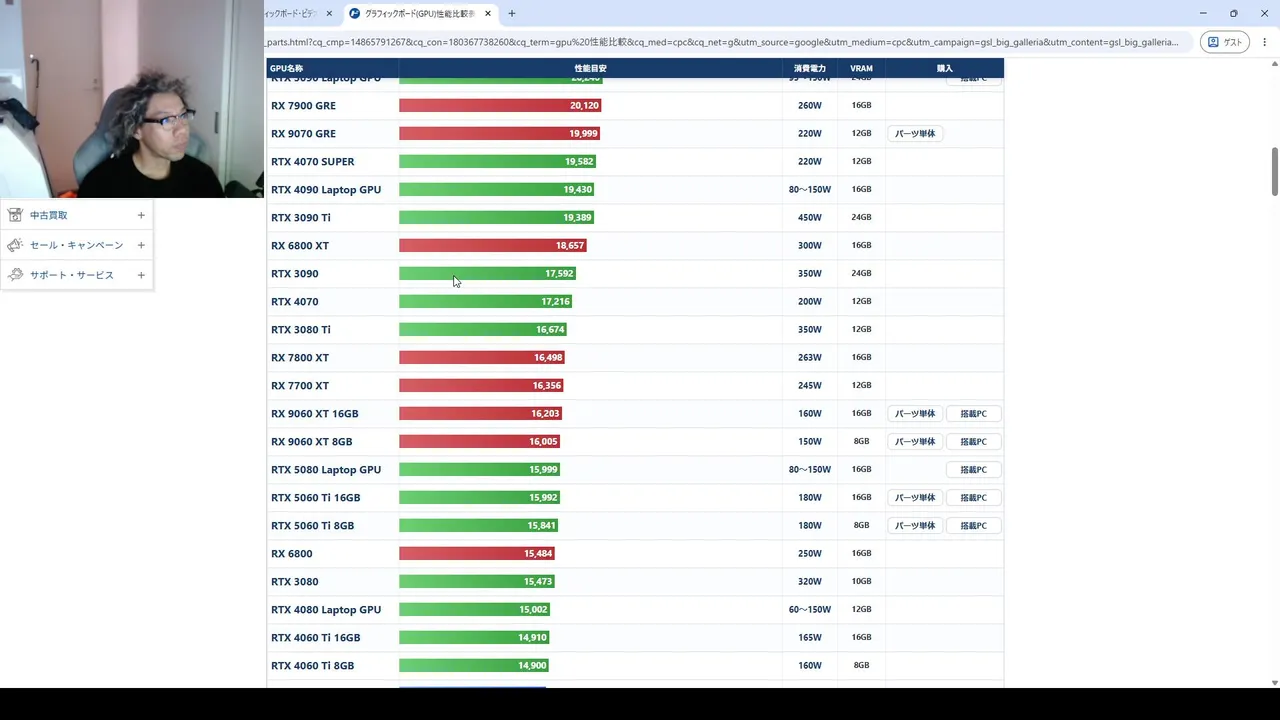1280x720 pixels.
Task: Close the first cut-off ィックボード・ビデ tab
Action: click(329, 14)
